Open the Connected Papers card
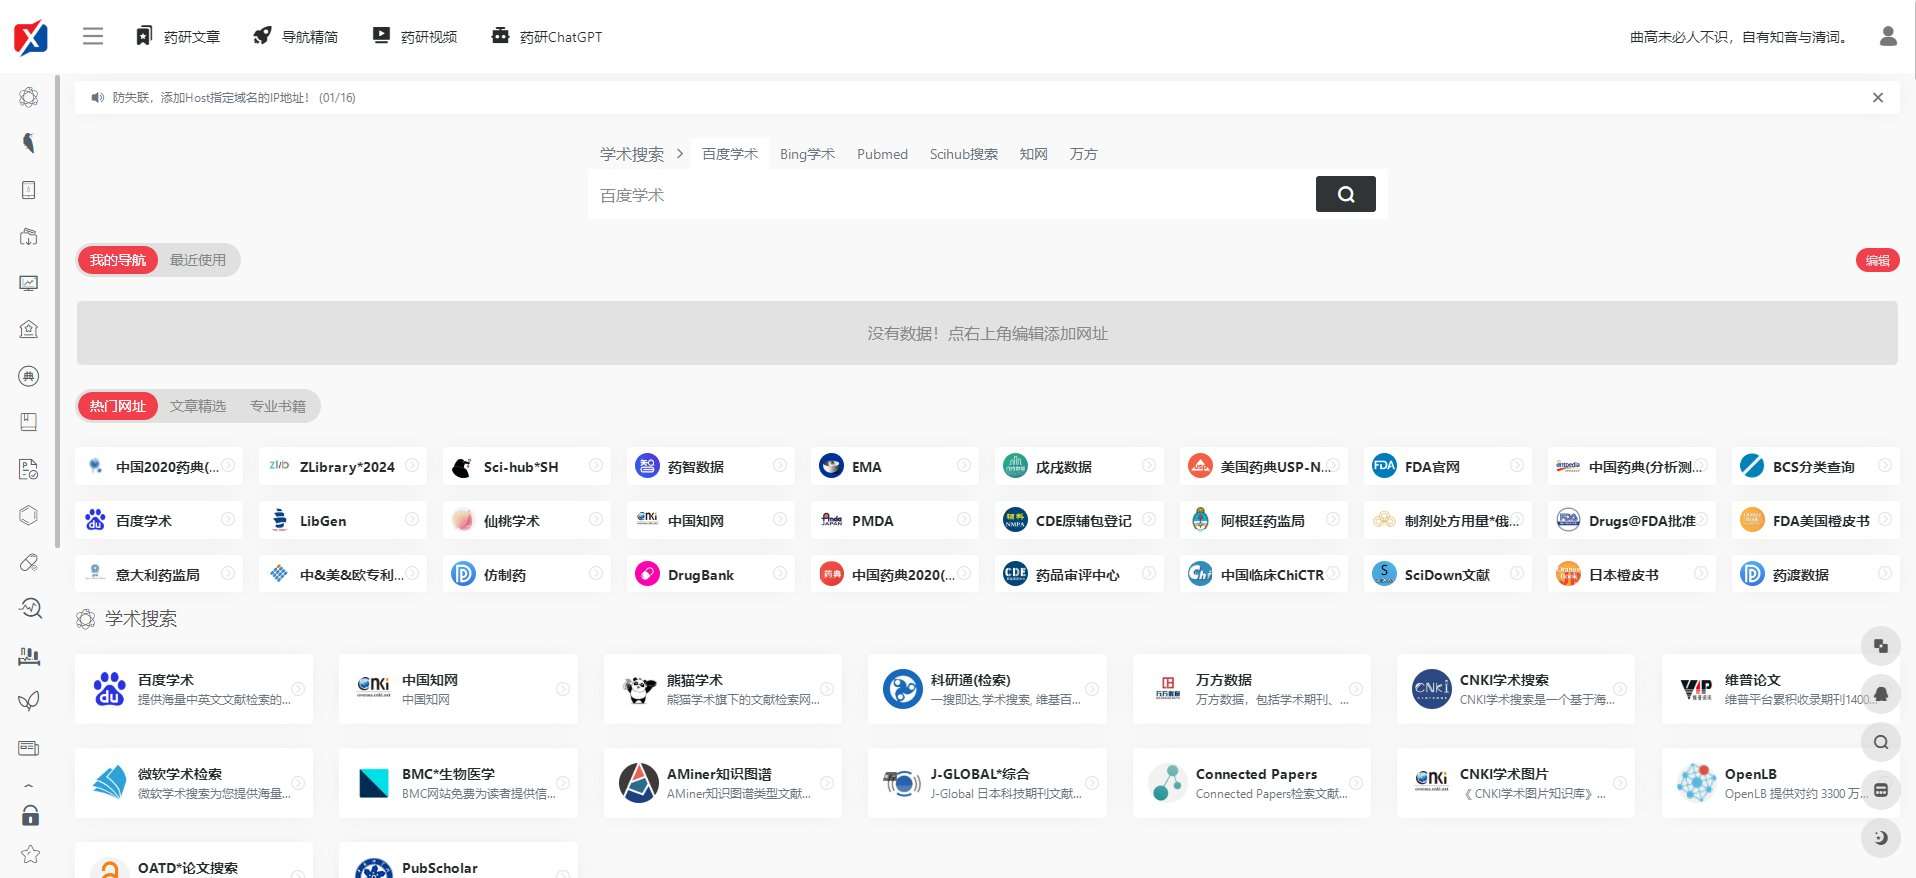The height and width of the screenshot is (878, 1916). point(1252,783)
